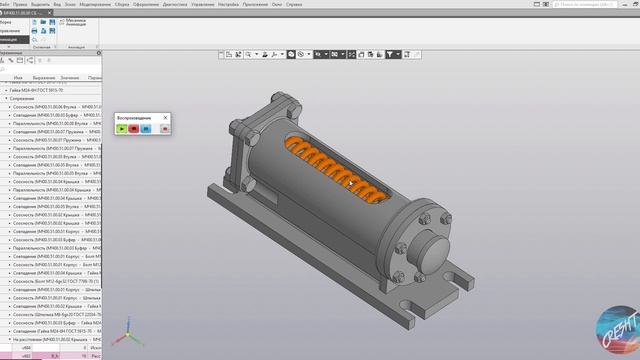Collapse the На расстоянии 02 Крышка node
The image size is (640, 360).
[10, 339]
